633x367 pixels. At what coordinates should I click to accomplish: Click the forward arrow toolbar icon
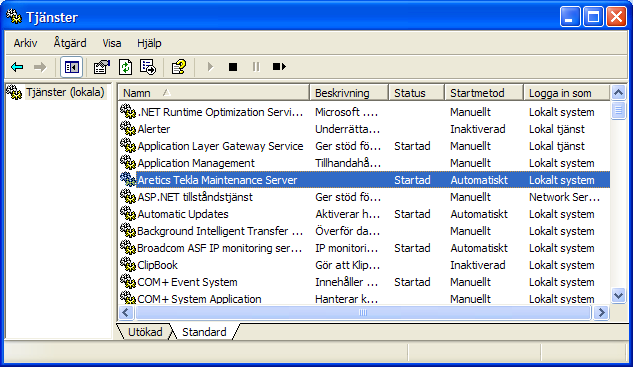point(40,67)
